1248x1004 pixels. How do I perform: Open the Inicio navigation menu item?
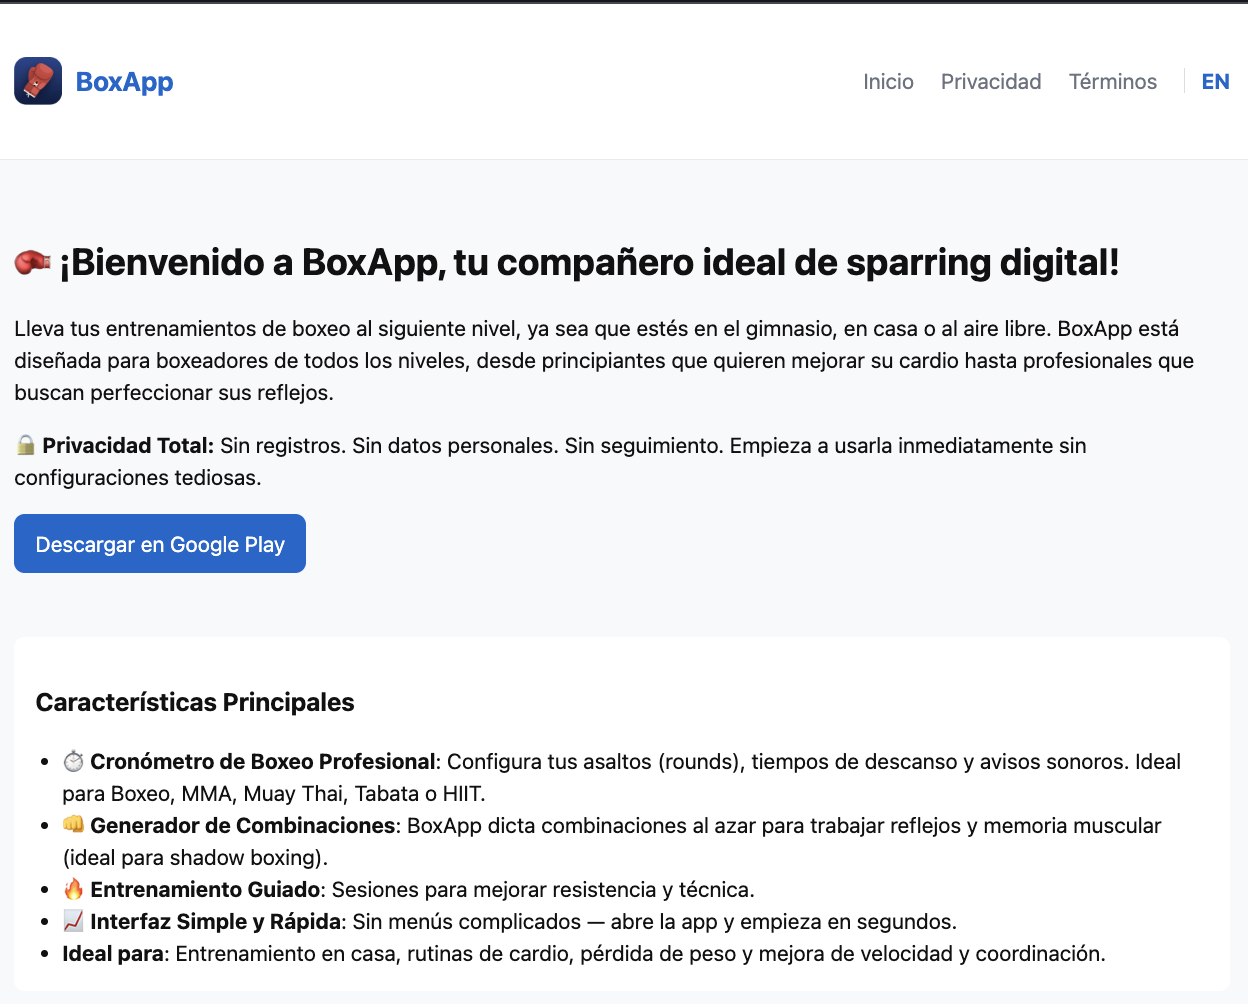tap(888, 81)
